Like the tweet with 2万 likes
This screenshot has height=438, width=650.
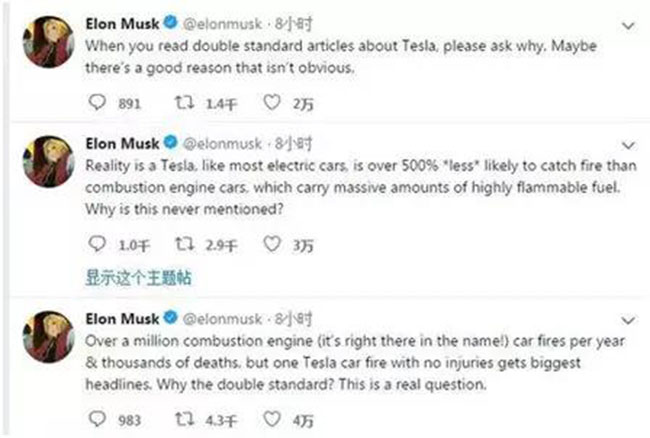point(272,102)
